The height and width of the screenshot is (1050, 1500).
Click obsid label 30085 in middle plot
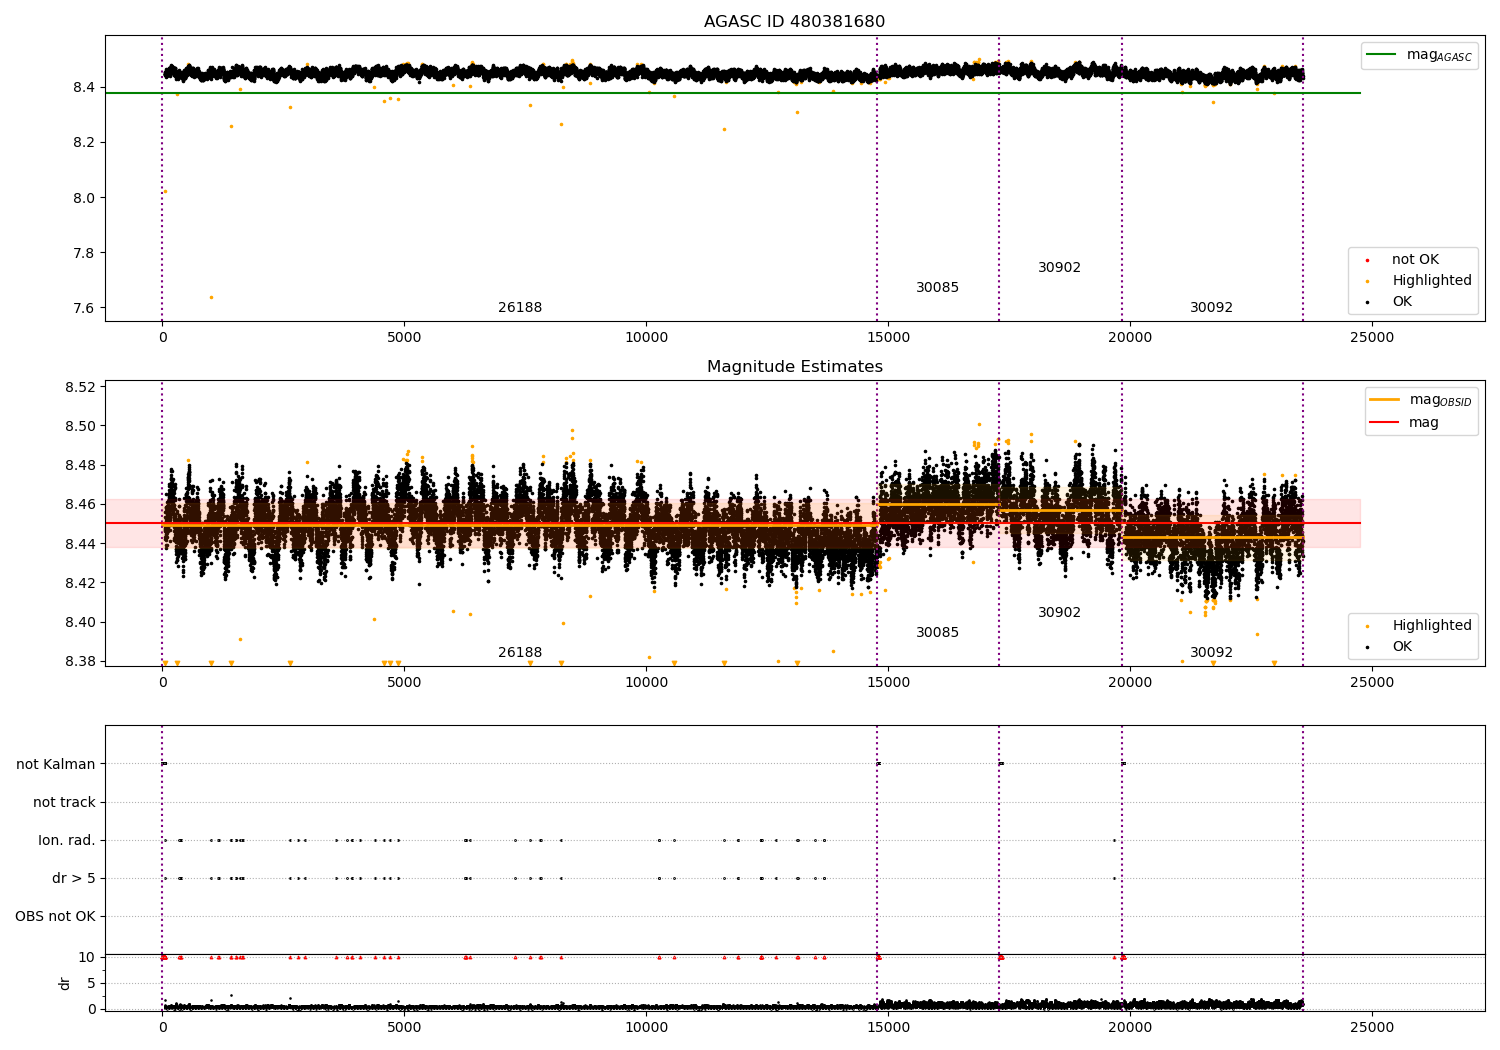point(937,633)
